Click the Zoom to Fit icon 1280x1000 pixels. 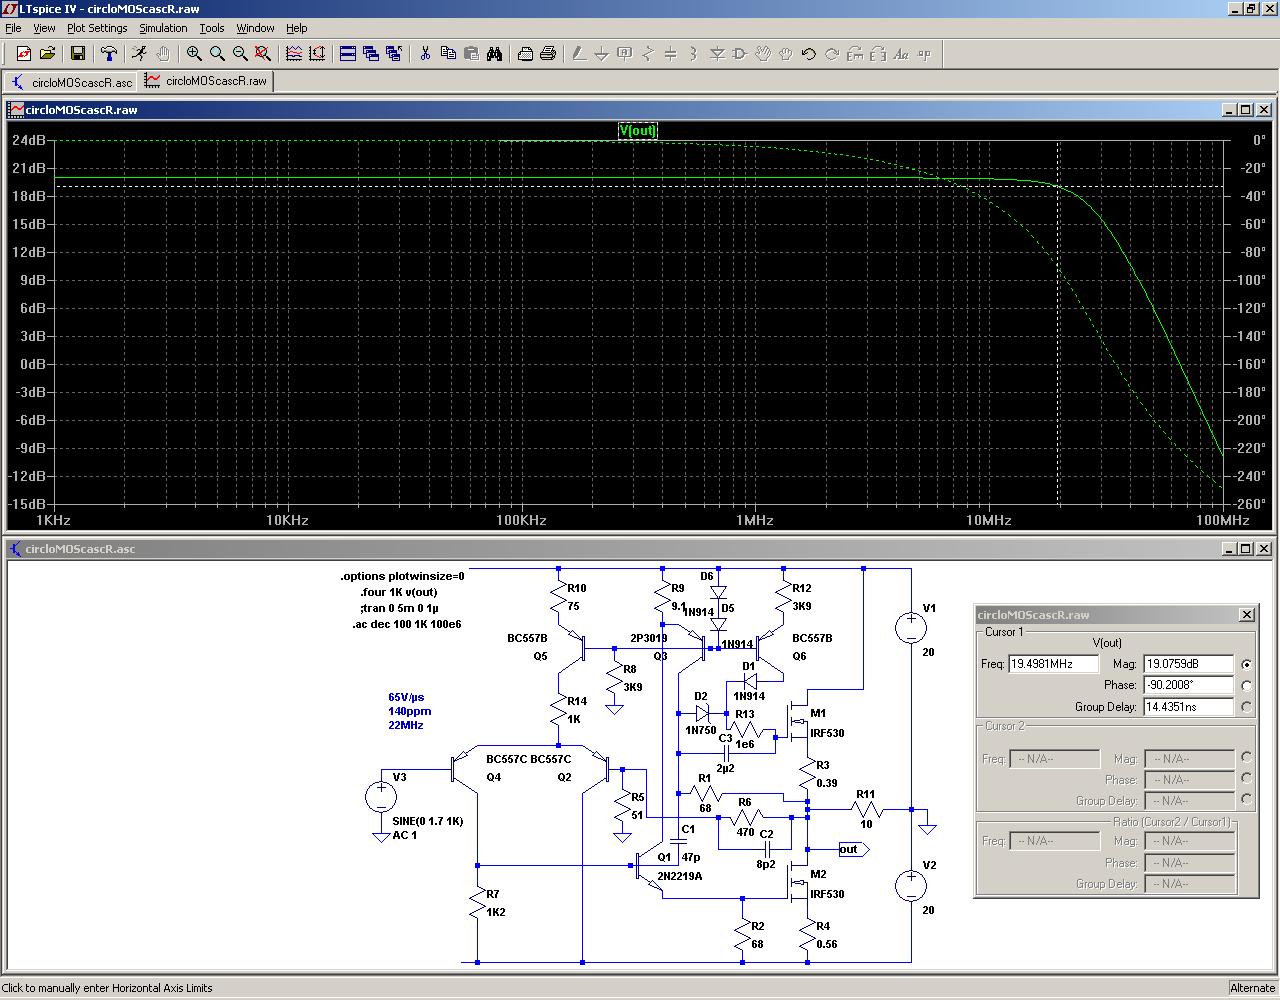[263, 54]
